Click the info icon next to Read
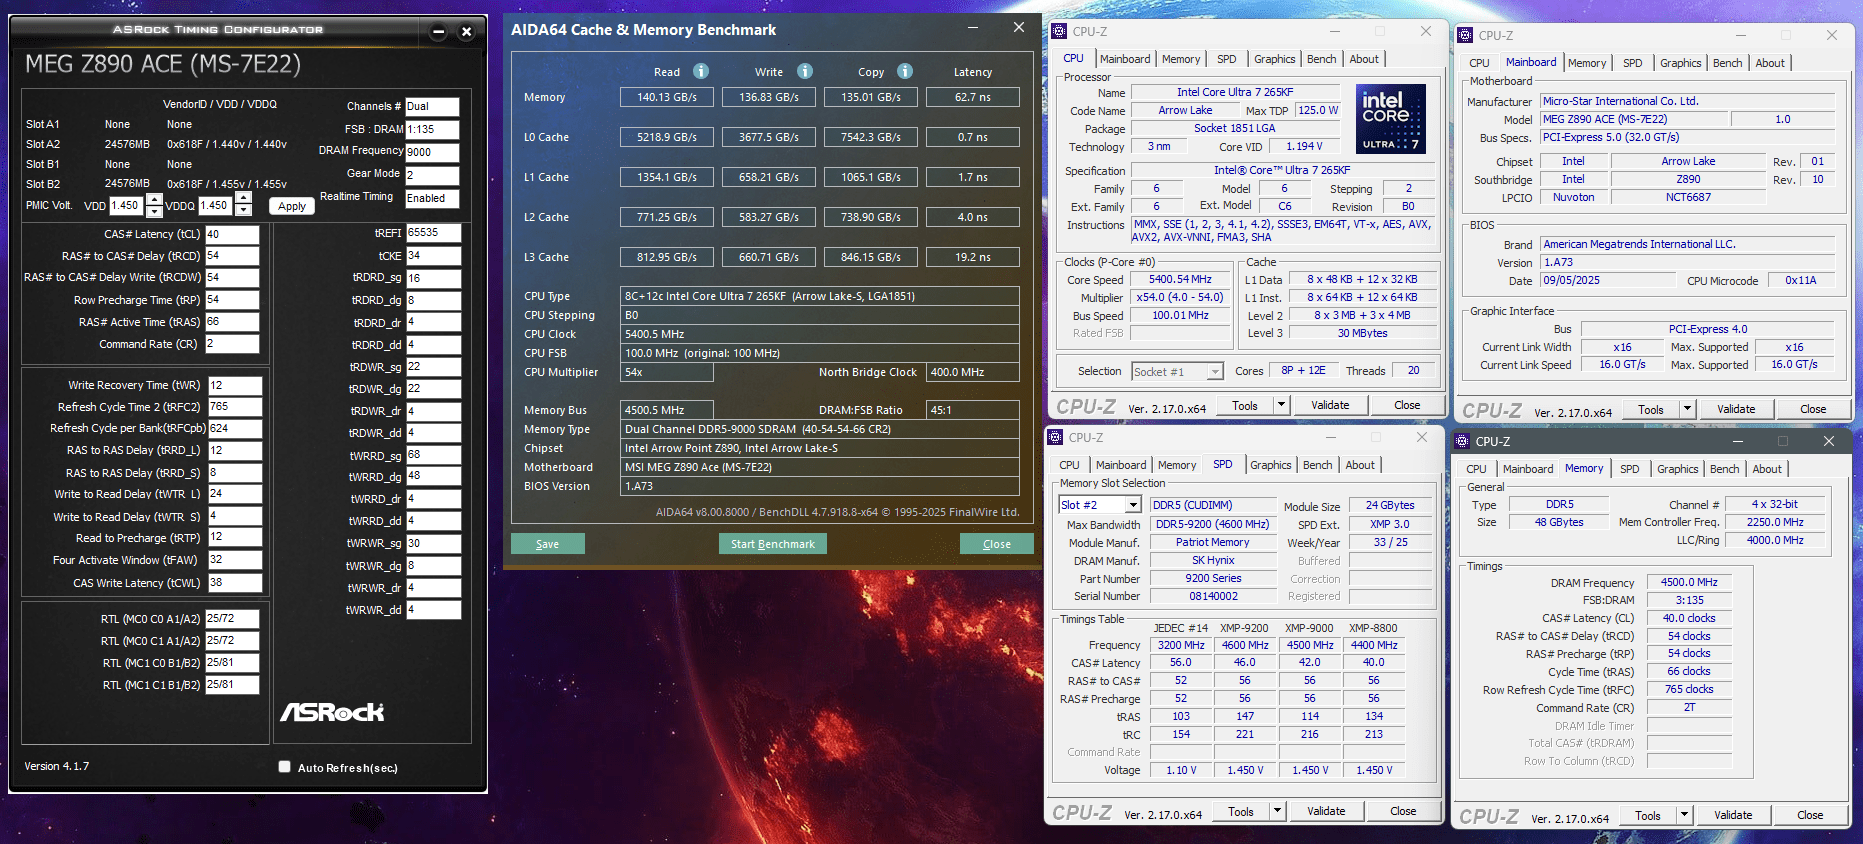Screen dimensions: 1863x844 701,71
